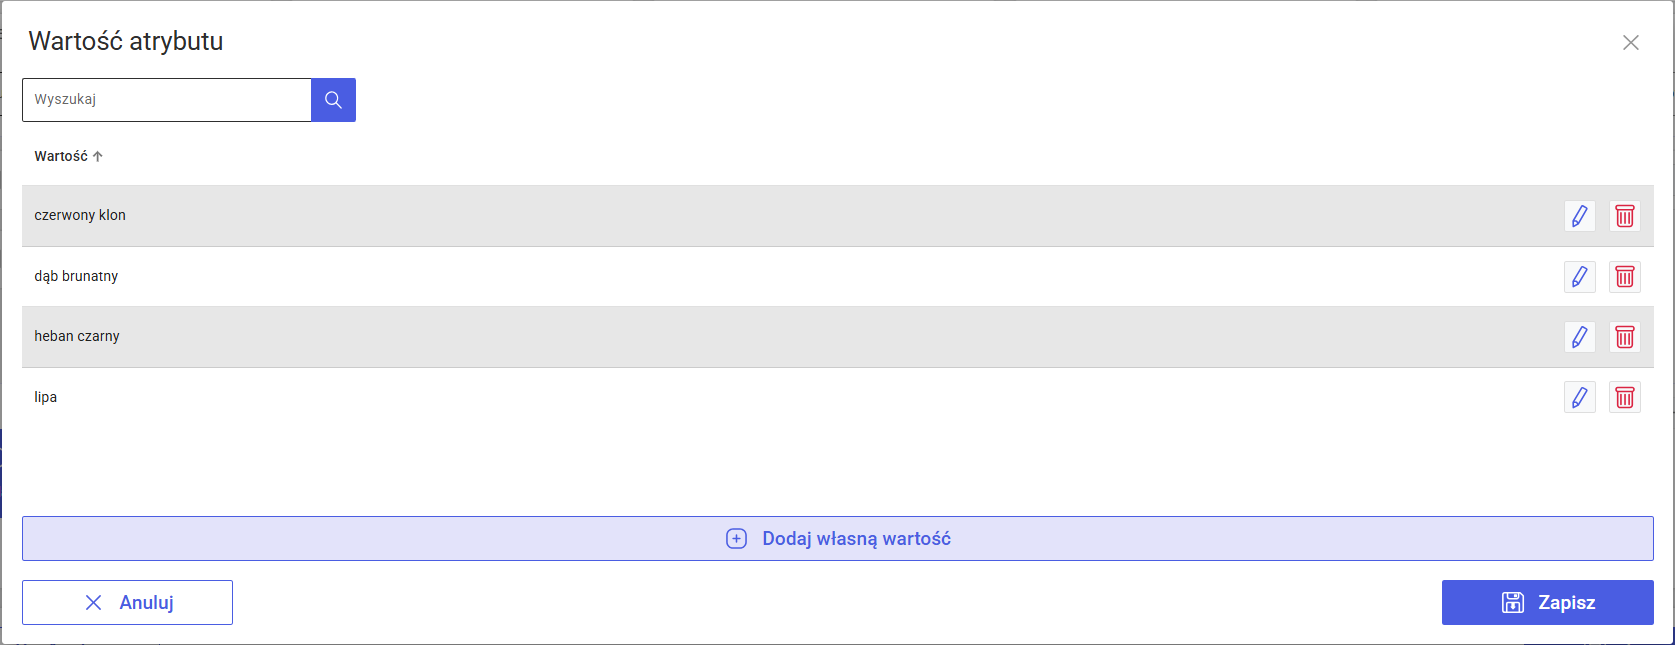This screenshot has width=1675, height=645.
Task: Click the search magnifier button
Action: point(333,100)
